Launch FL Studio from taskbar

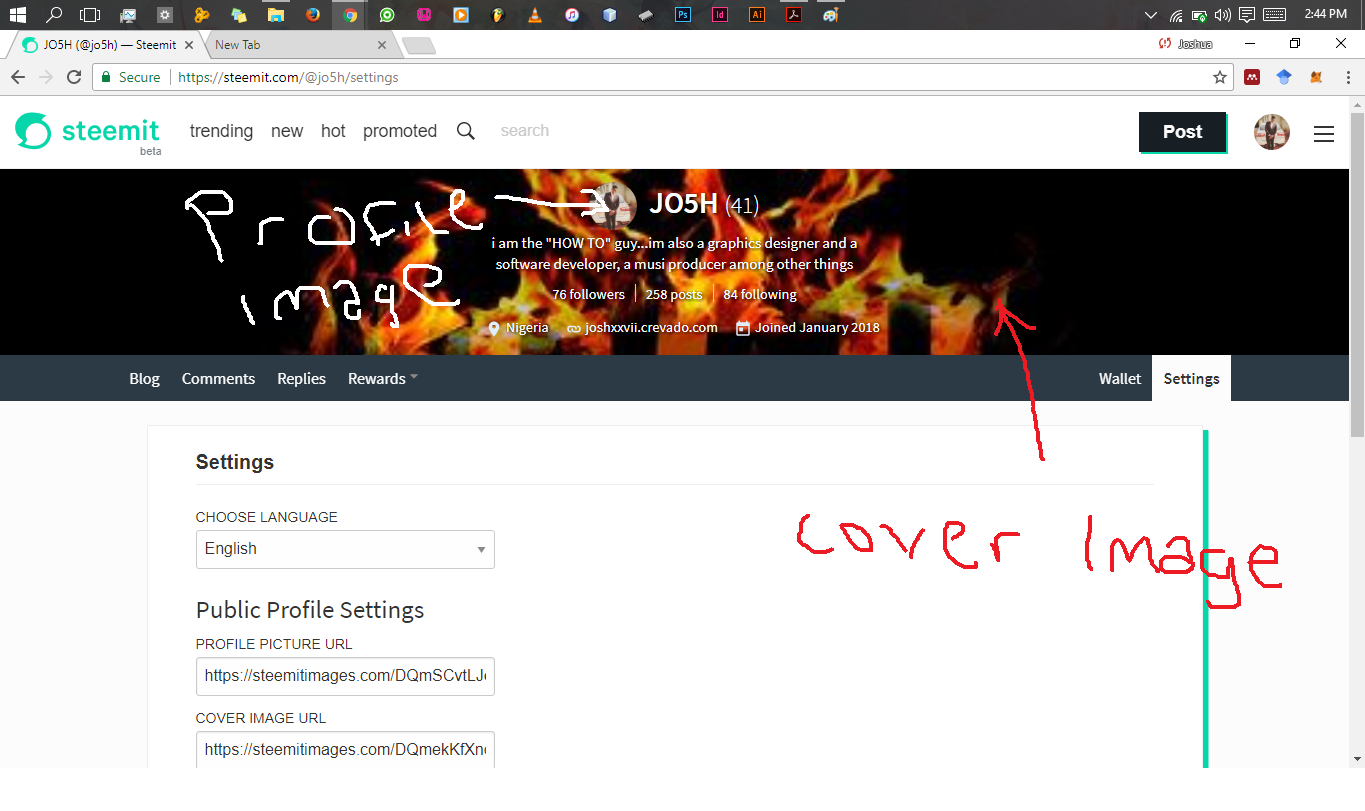[497, 15]
